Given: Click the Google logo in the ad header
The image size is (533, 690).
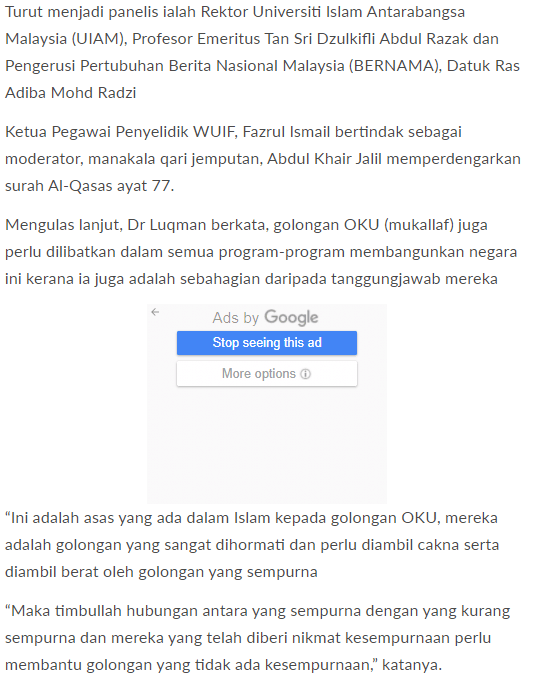Looking at the screenshot, I should (291, 317).
